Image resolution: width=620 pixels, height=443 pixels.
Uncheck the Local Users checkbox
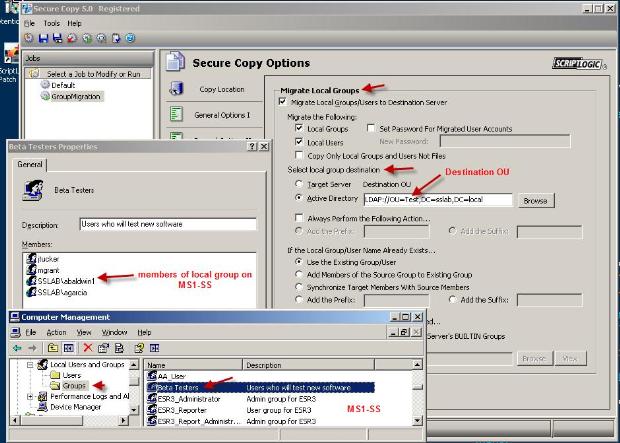[x=299, y=142]
